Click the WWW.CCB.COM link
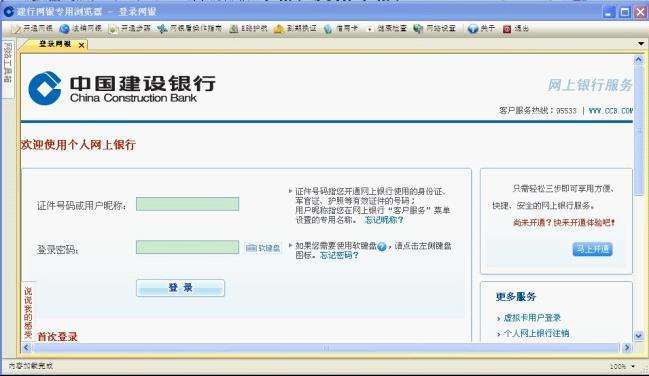649x376 pixels. click(x=611, y=111)
